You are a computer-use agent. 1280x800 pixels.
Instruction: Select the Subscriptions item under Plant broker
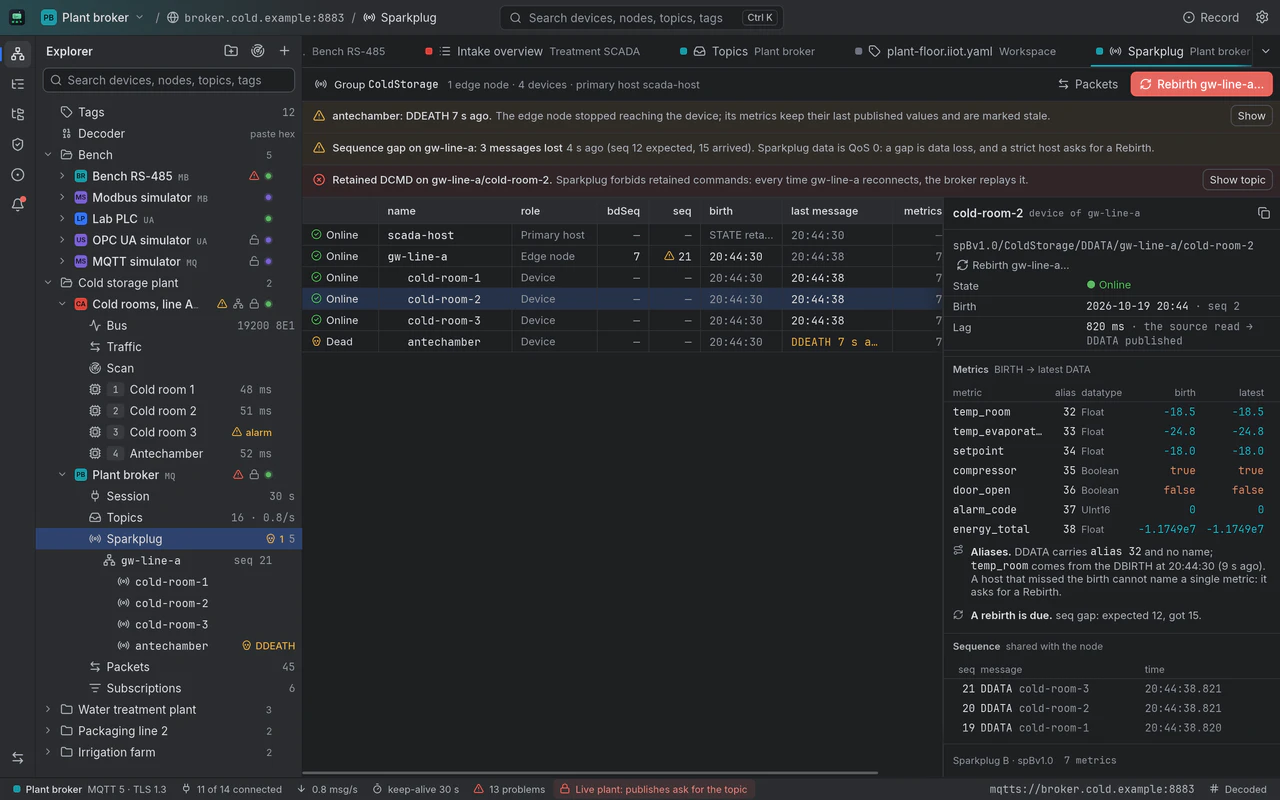point(169,688)
